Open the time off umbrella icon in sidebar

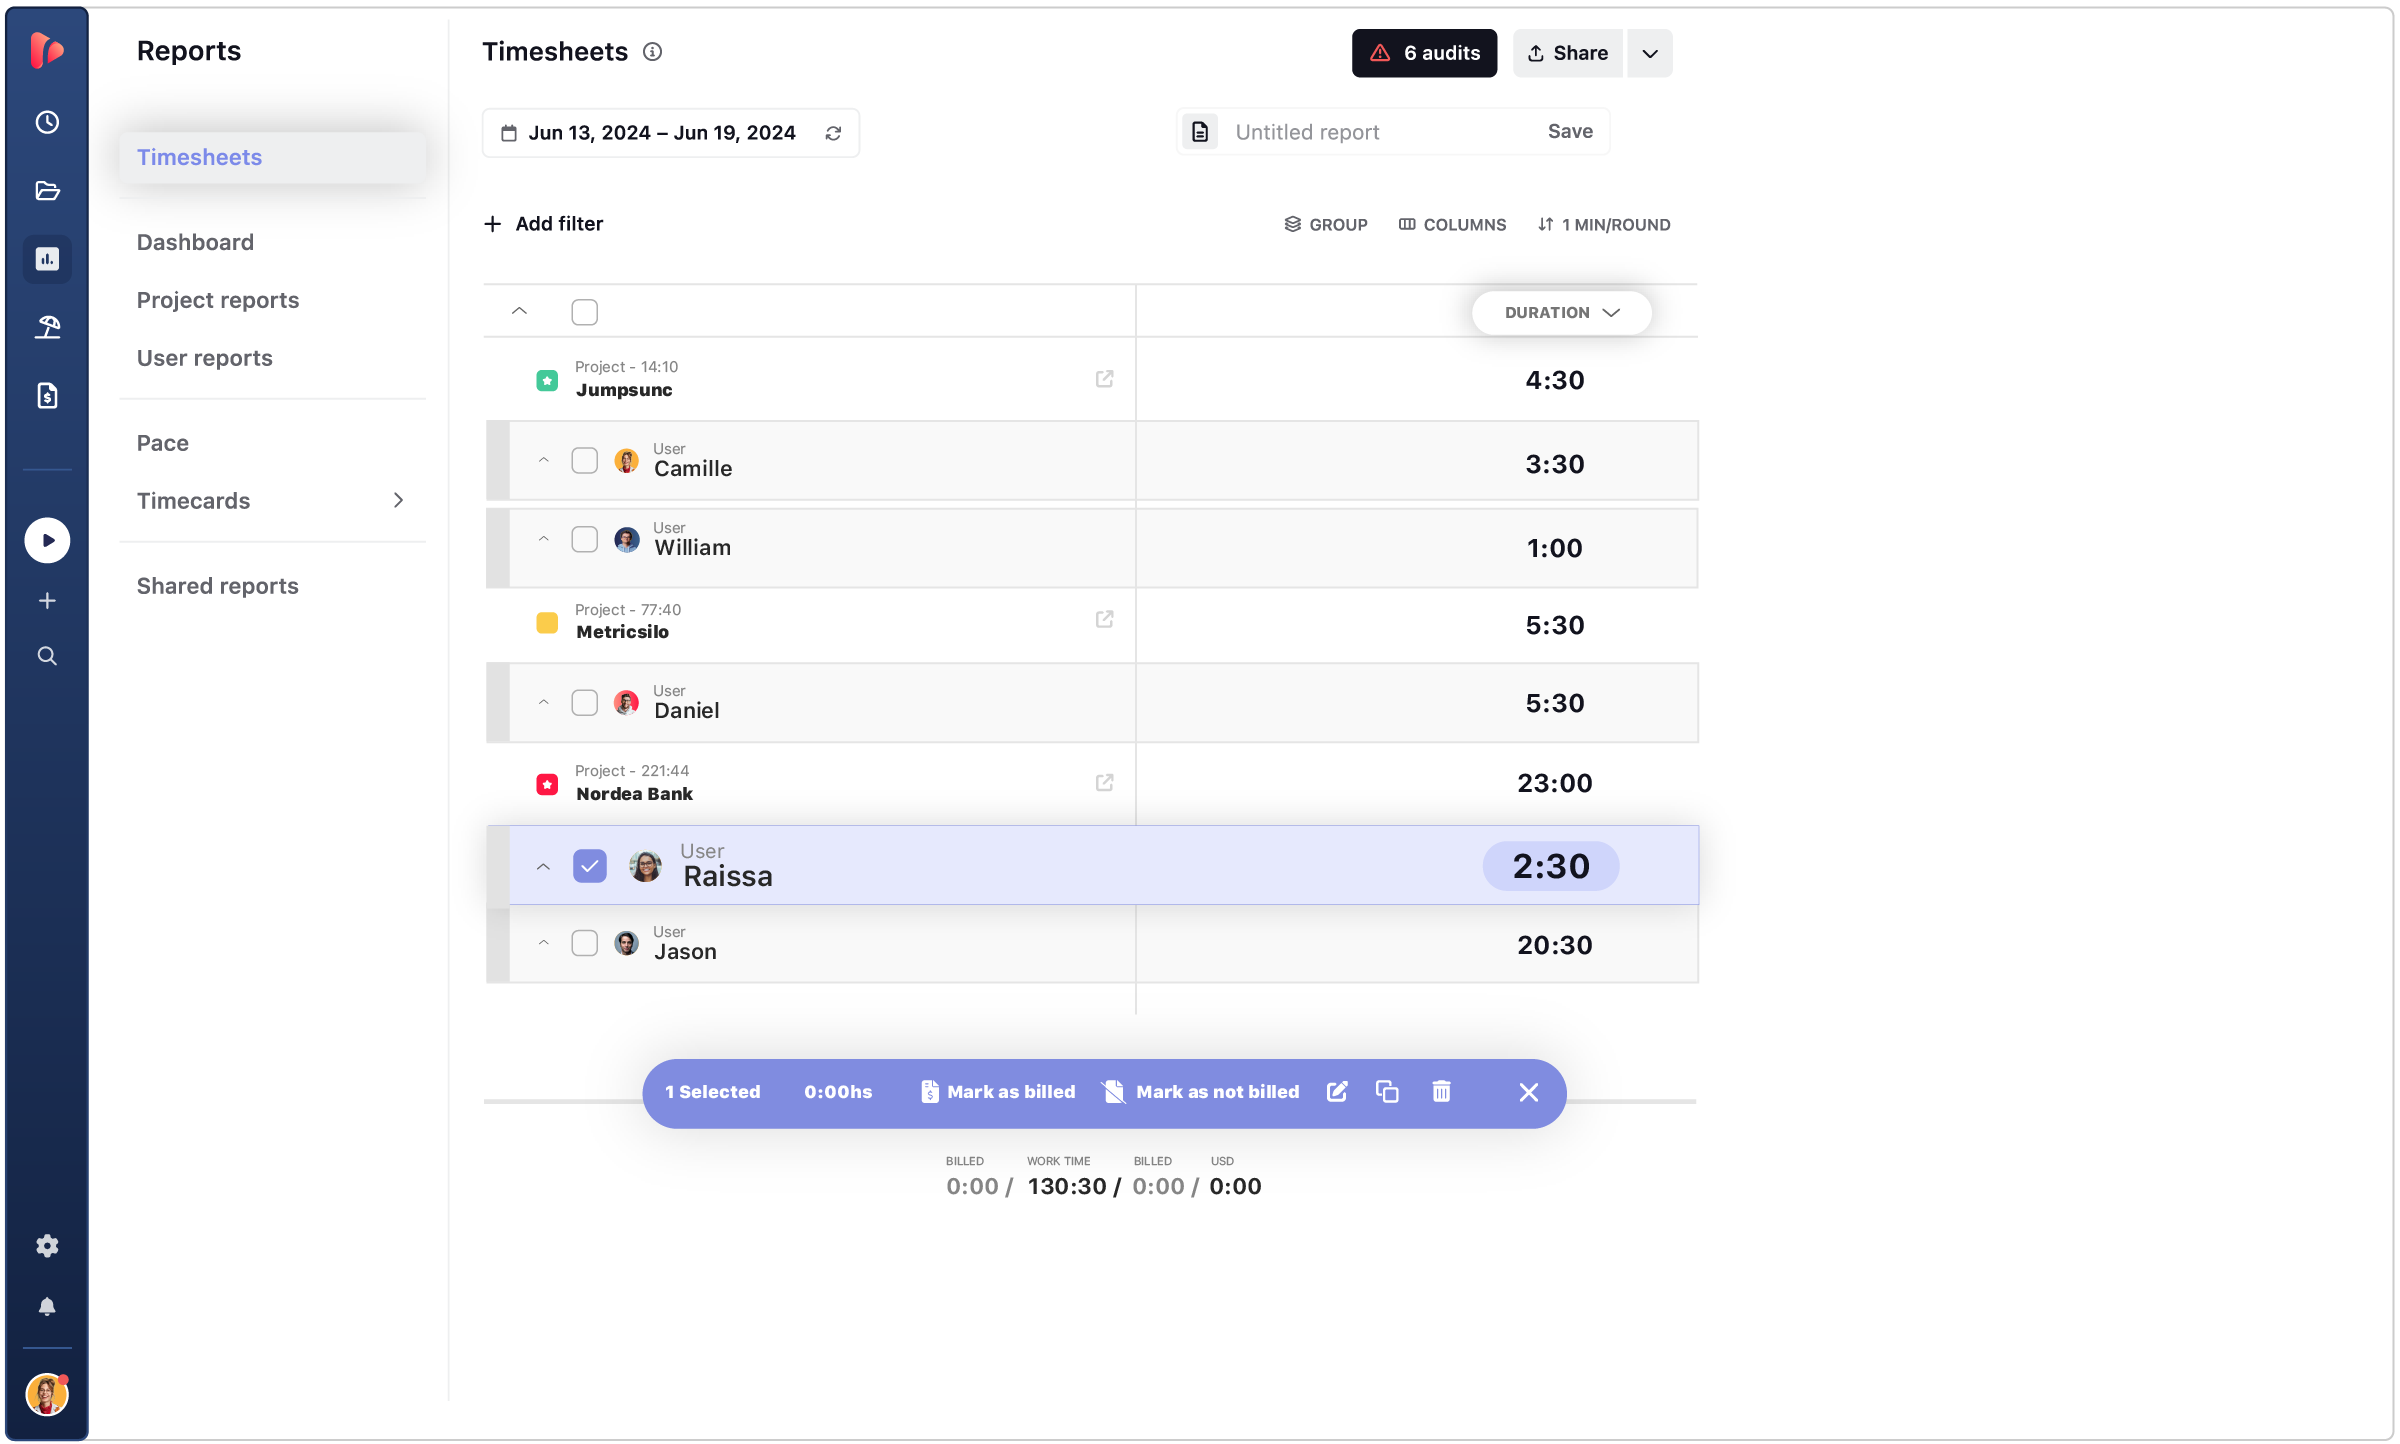(47, 327)
